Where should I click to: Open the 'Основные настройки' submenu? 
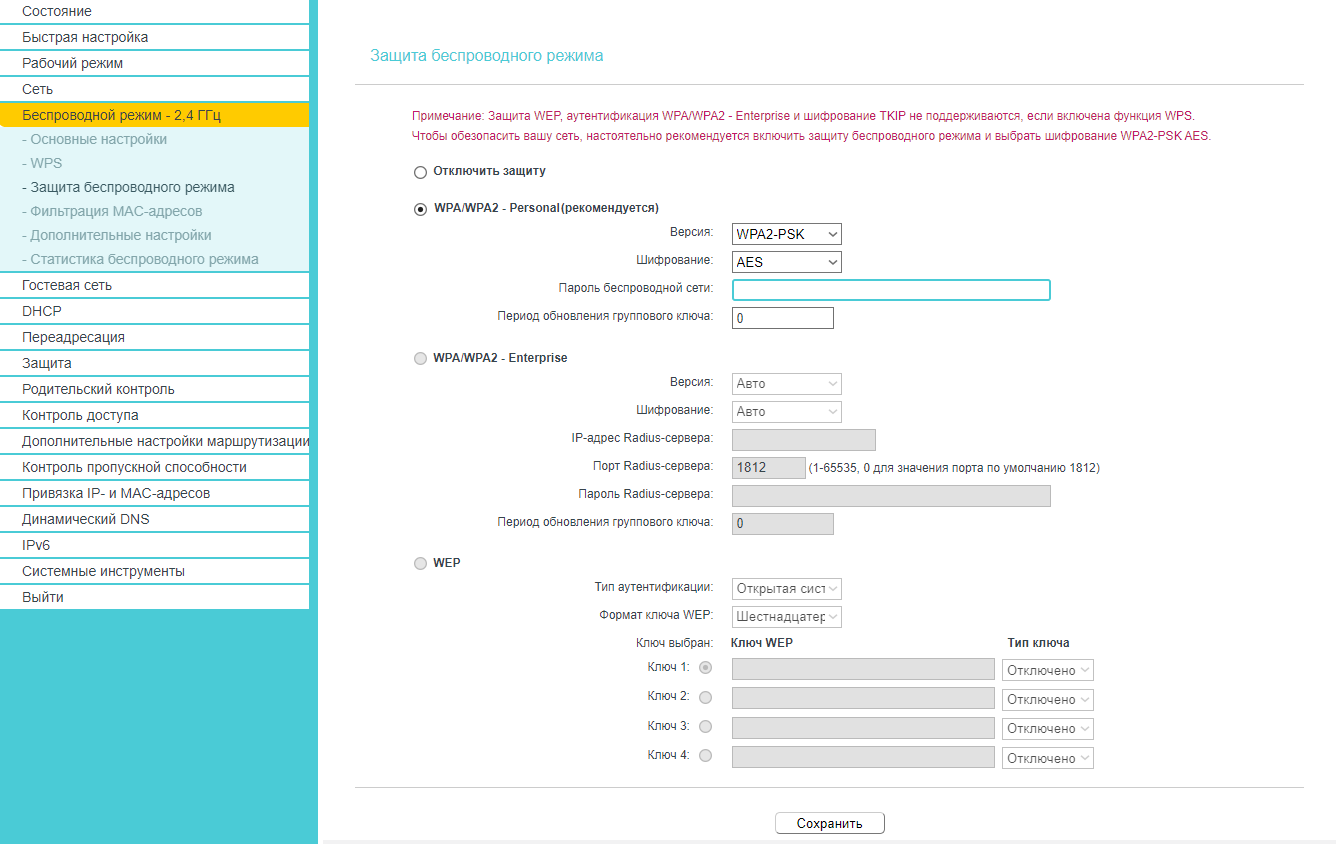[154, 139]
